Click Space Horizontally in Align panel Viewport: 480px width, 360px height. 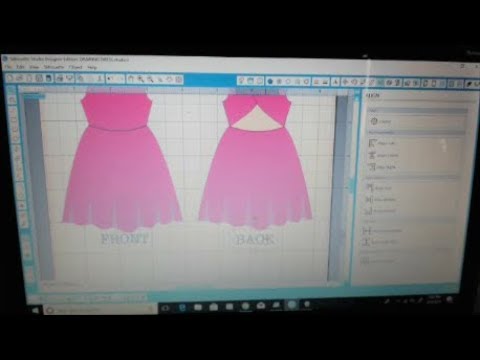click(382, 230)
